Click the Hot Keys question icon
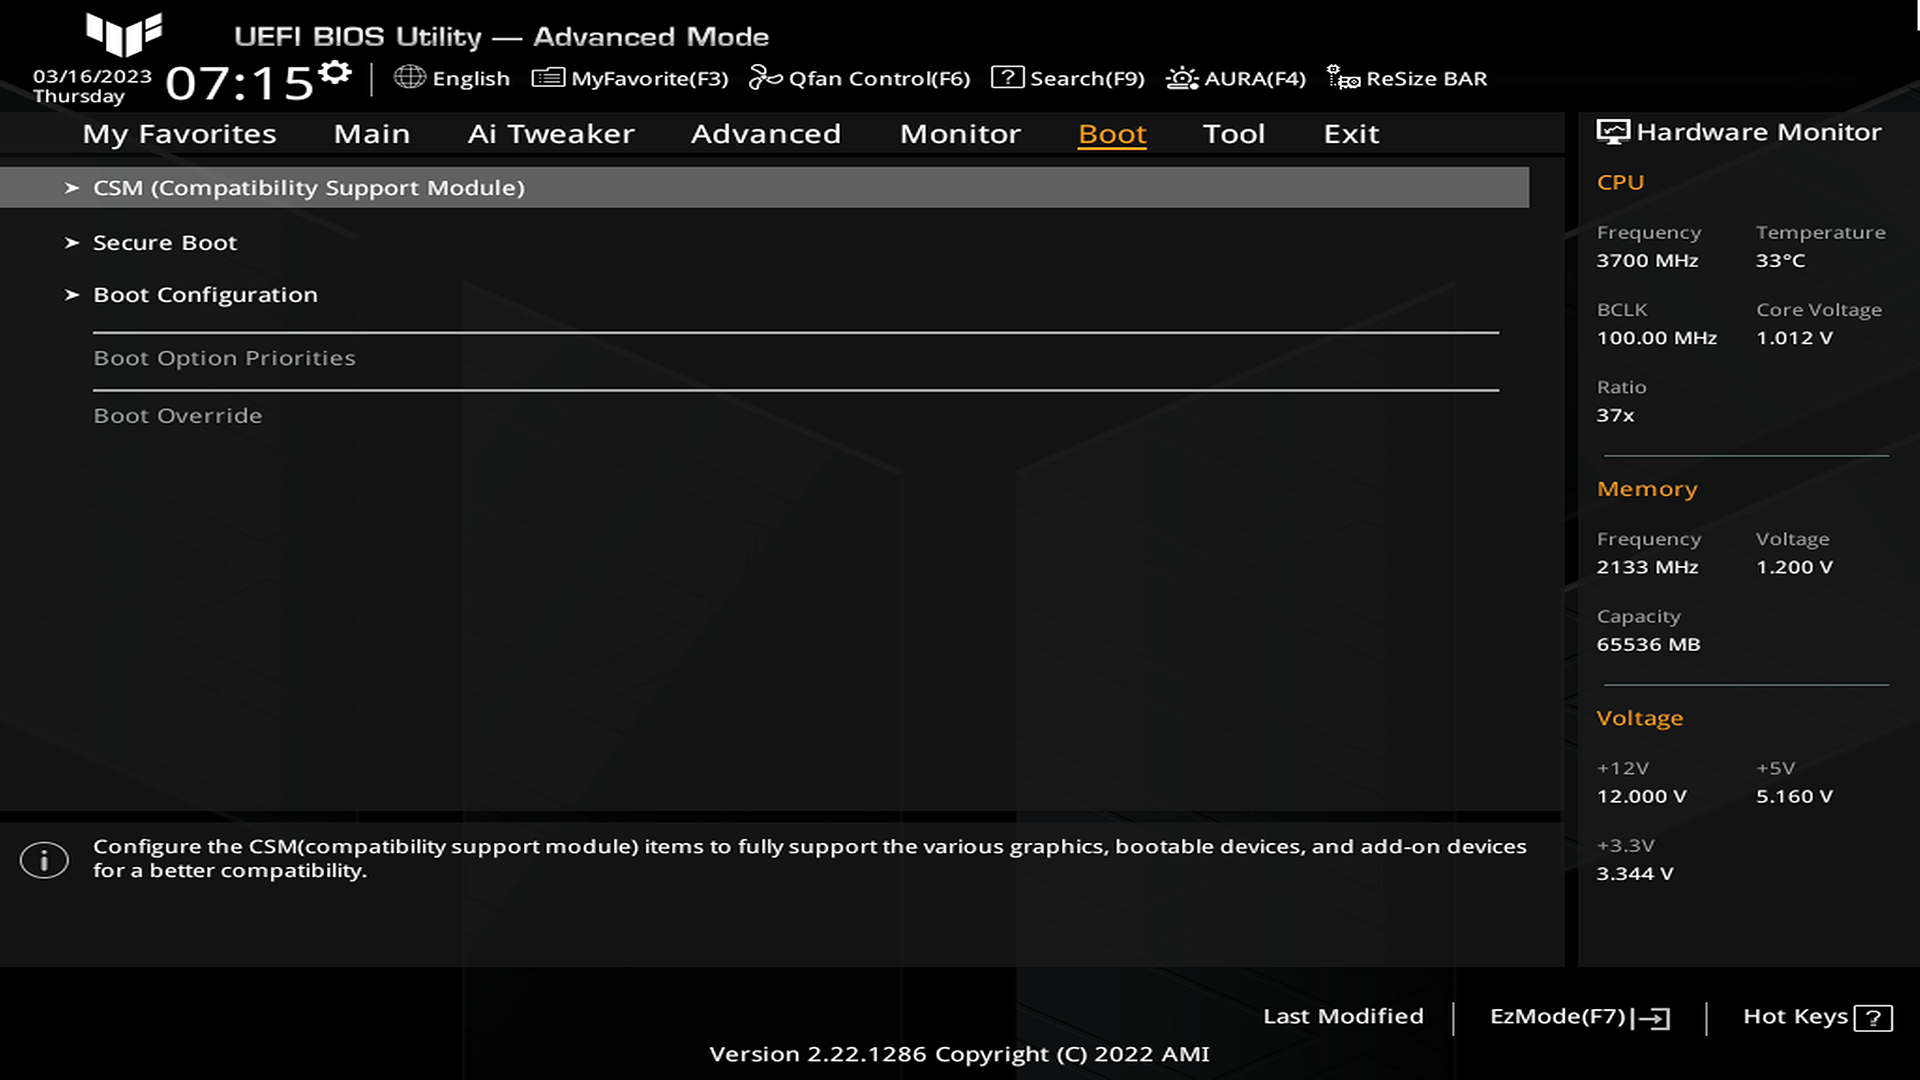This screenshot has width=1920, height=1080. click(x=1872, y=1018)
